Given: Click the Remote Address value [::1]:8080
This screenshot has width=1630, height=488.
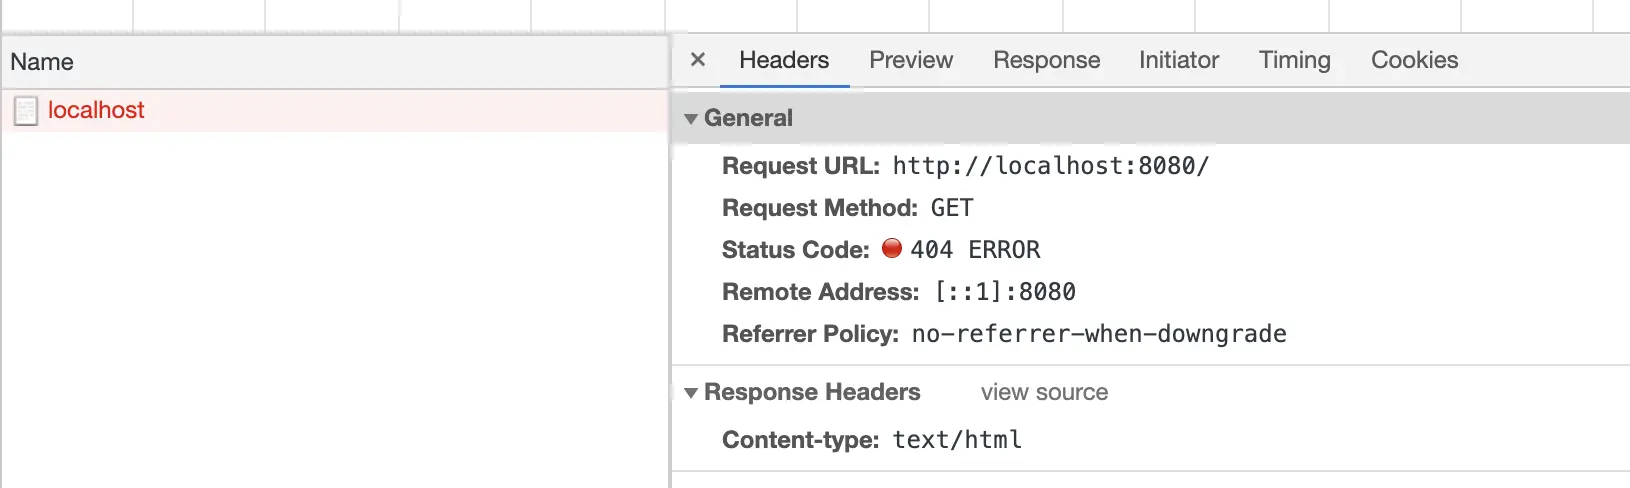Looking at the screenshot, I should point(1005,292).
